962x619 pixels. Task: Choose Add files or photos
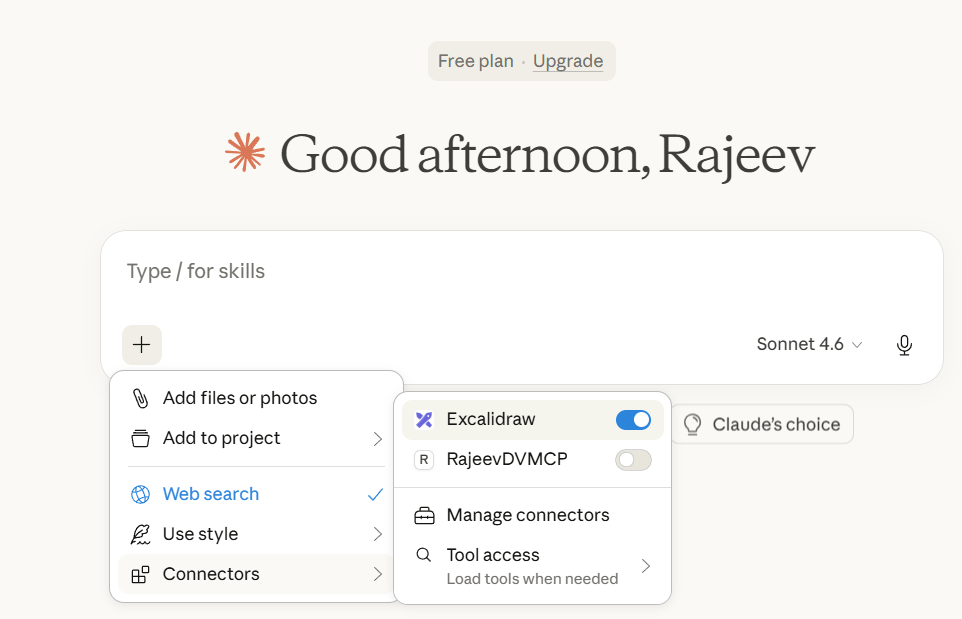coord(239,398)
